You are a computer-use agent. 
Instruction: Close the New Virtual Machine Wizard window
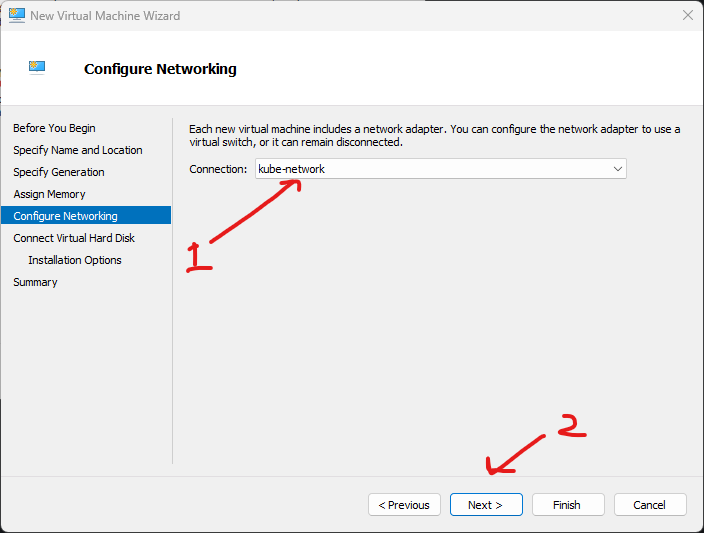(x=687, y=16)
